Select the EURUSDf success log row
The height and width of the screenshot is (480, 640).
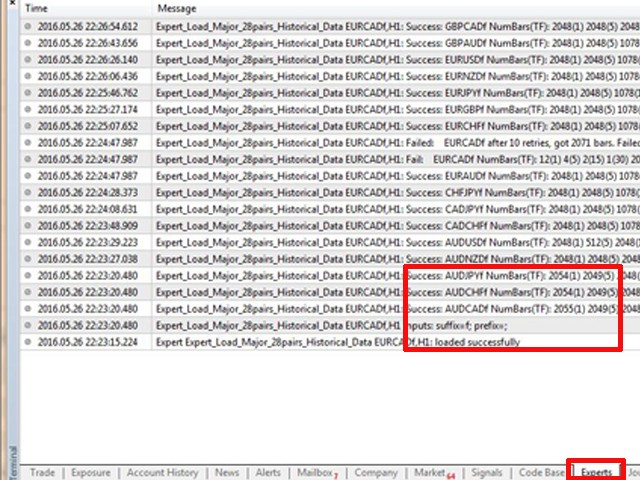coord(330,60)
